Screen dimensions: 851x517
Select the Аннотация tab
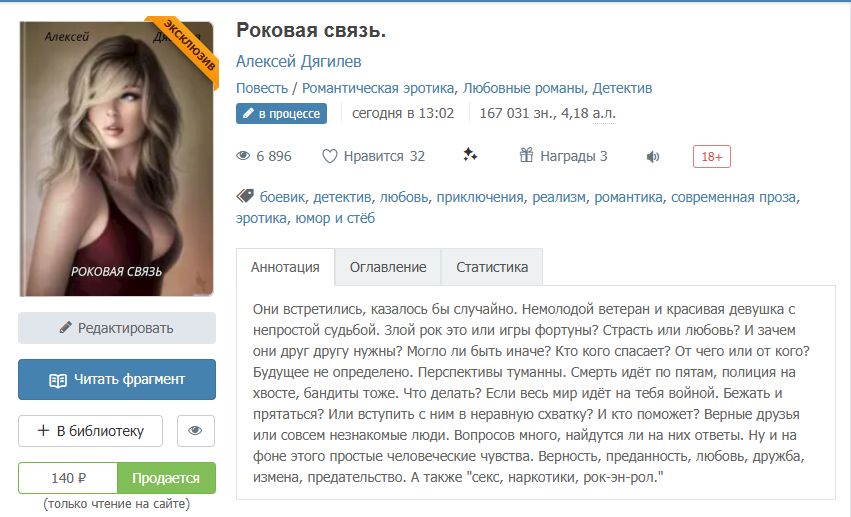pos(285,267)
